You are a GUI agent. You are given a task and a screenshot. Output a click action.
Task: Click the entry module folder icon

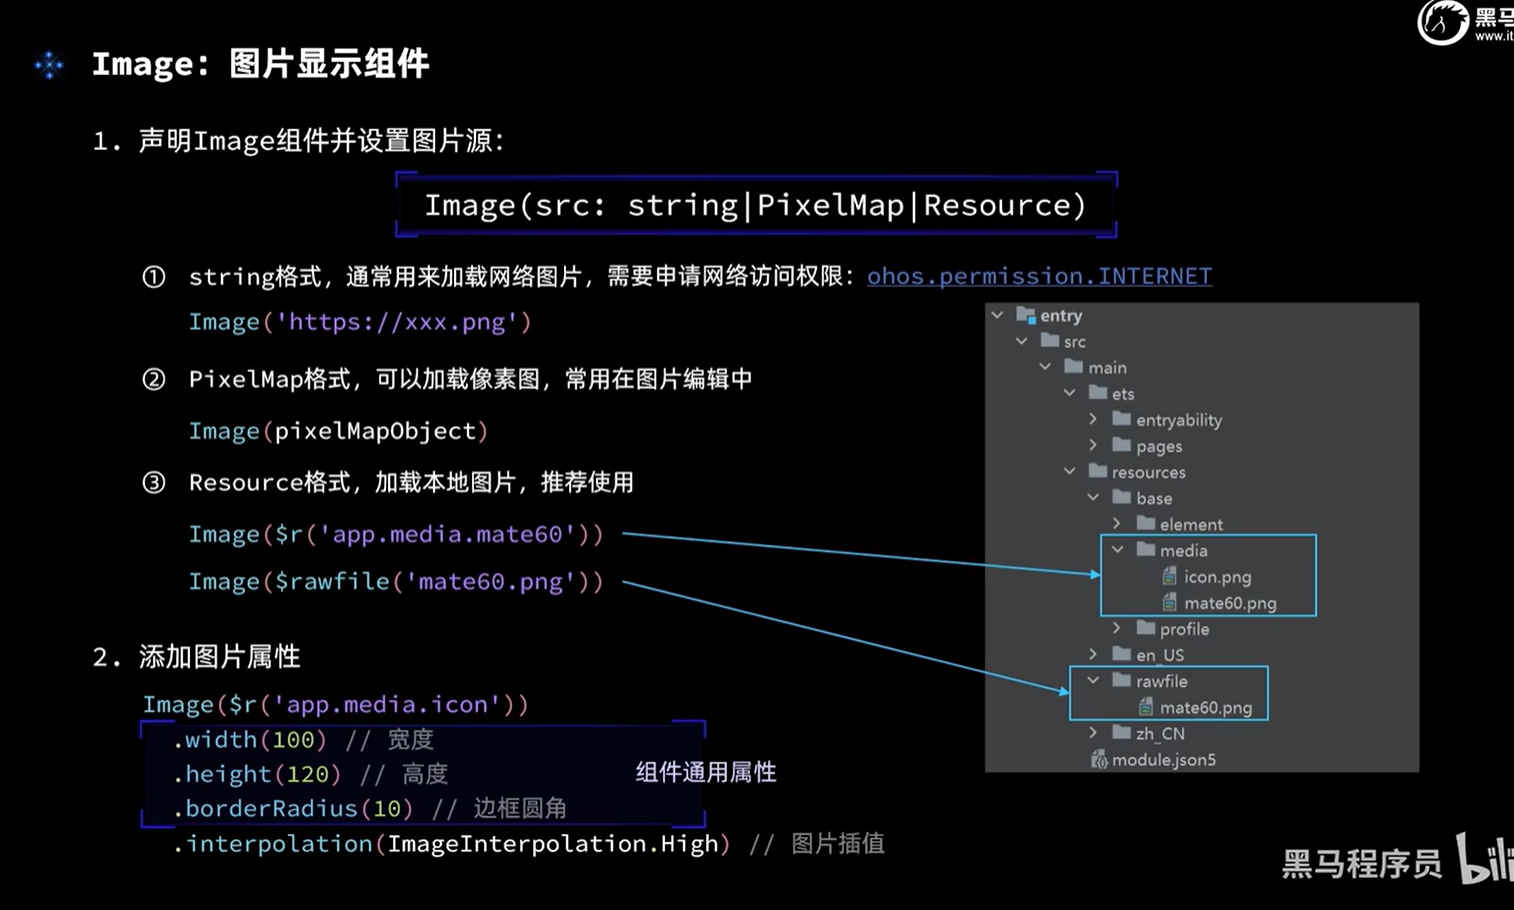click(1025, 315)
